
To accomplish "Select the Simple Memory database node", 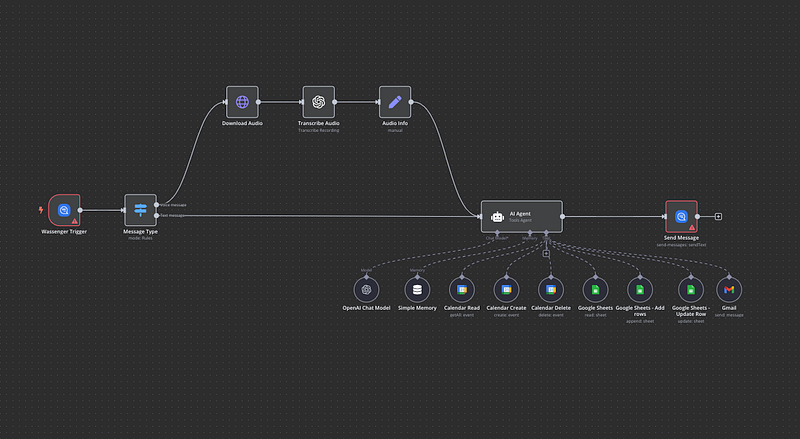I will [x=420, y=289].
